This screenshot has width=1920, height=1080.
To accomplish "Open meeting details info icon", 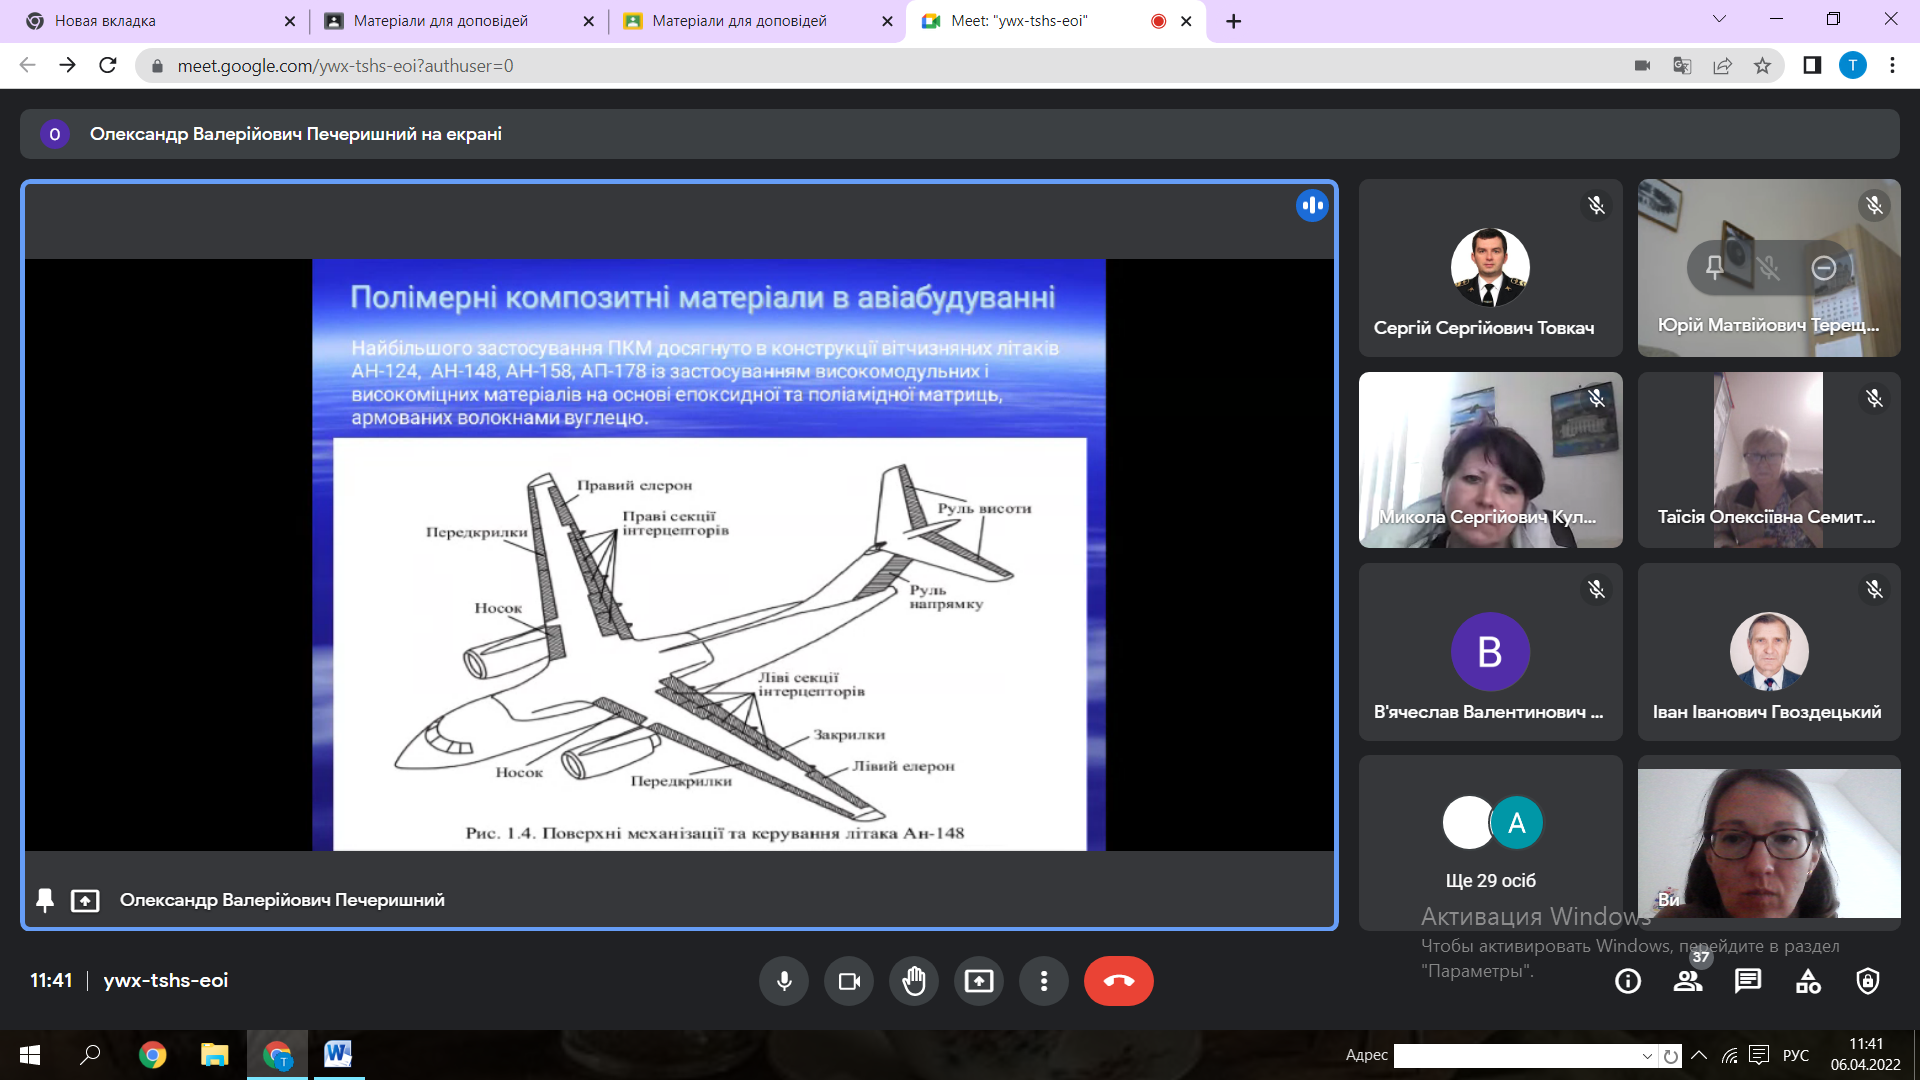I will pyautogui.click(x=1628, y=981).
